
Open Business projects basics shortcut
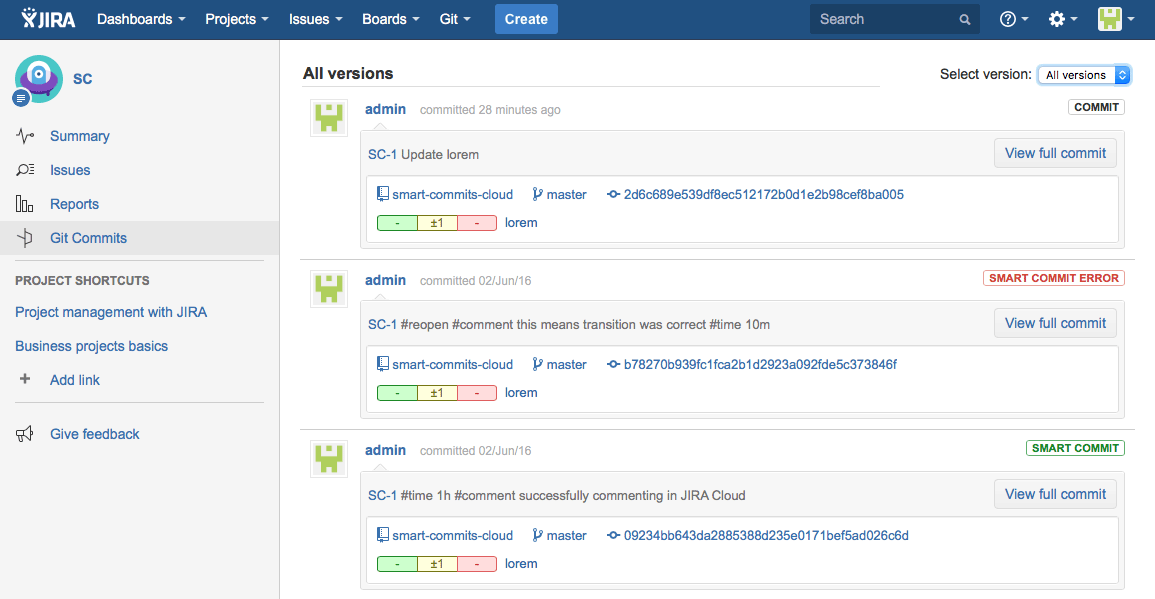pyautogui.click(x=91, y=346)
